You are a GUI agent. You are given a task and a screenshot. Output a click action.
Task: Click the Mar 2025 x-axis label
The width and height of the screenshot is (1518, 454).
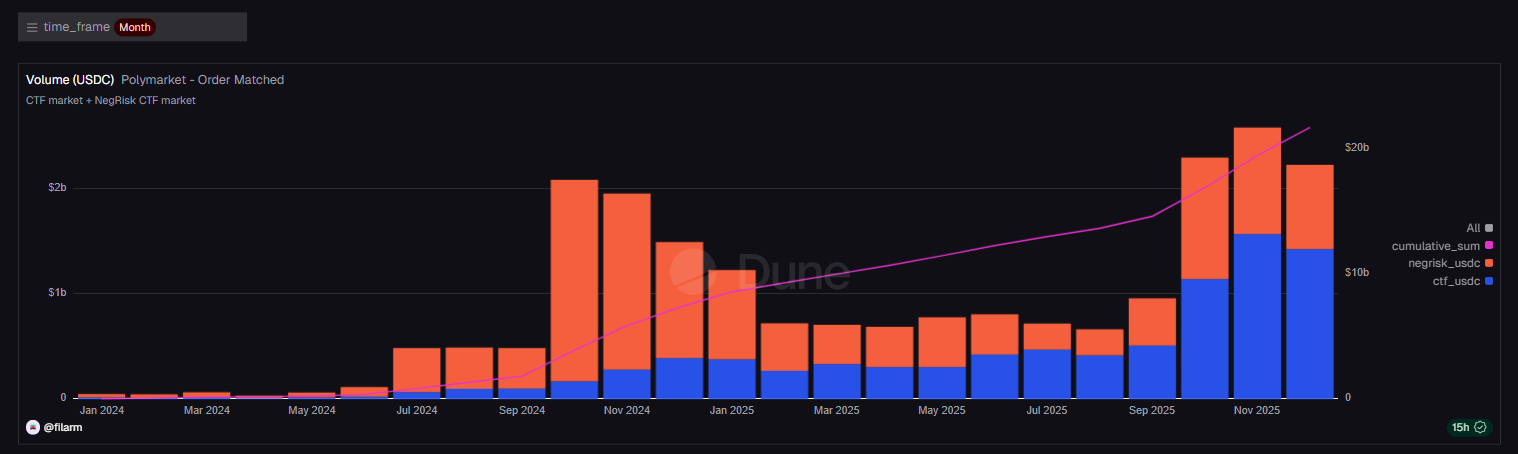(837, 410)
